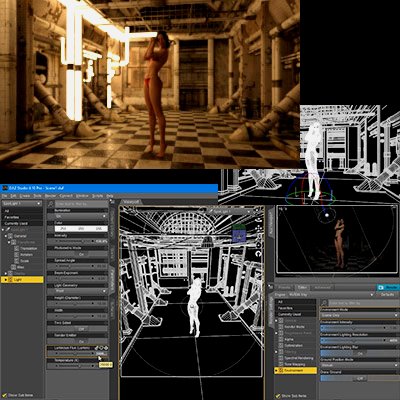Toggle the Draw Ground switch
This screenshot has width=400, height=400.
(359, 379)
